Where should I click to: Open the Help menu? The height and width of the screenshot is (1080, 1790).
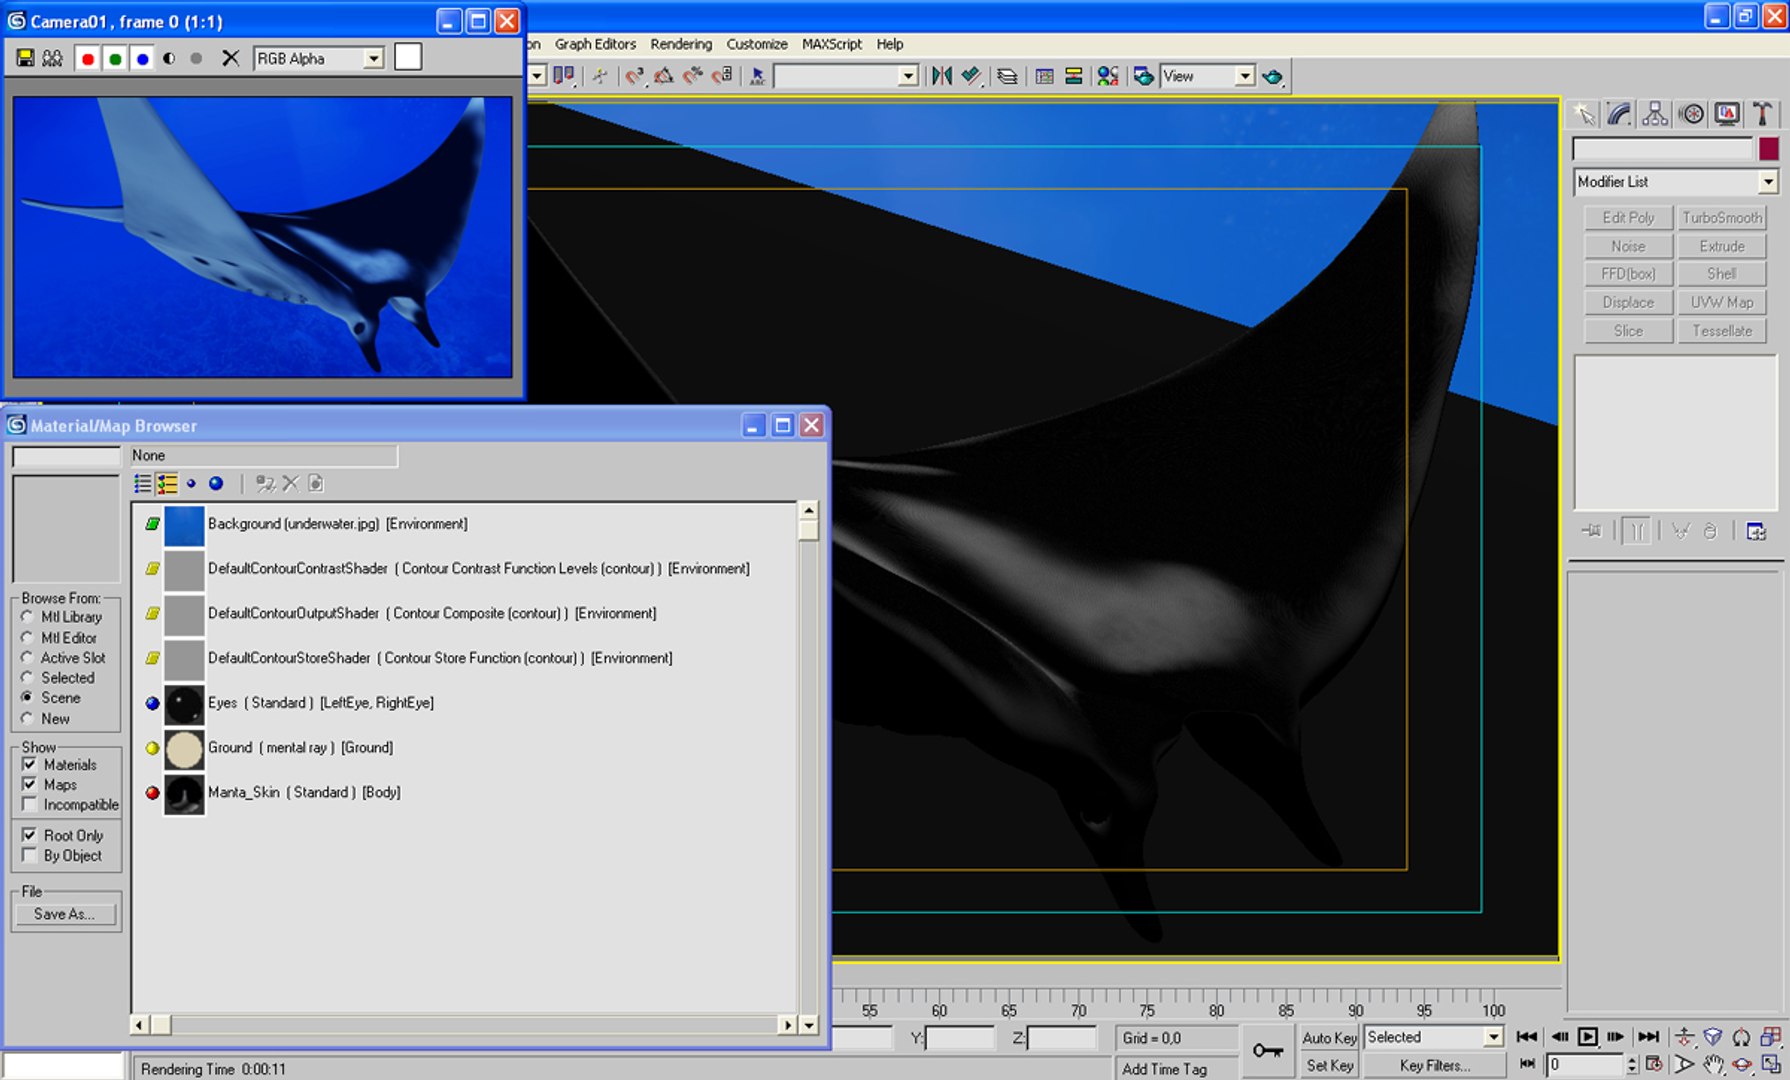click(890, 44)
